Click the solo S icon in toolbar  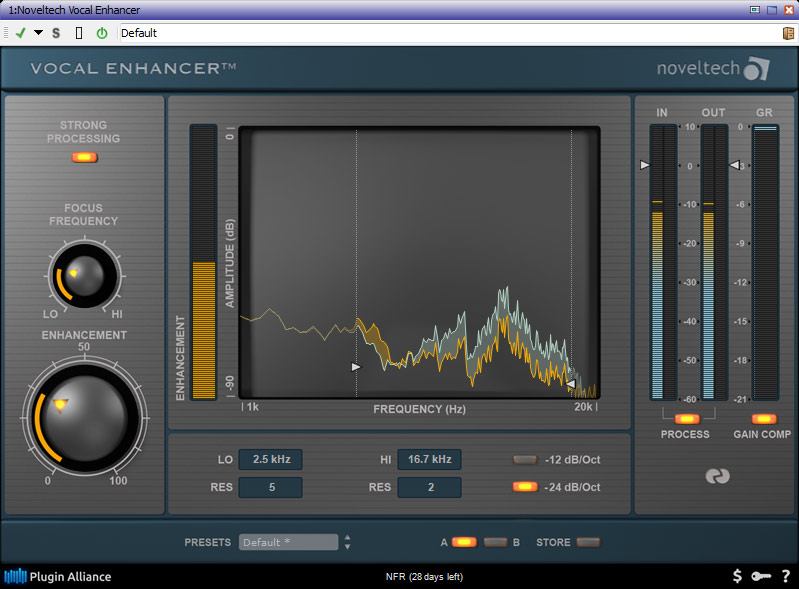tap(56, 33)
